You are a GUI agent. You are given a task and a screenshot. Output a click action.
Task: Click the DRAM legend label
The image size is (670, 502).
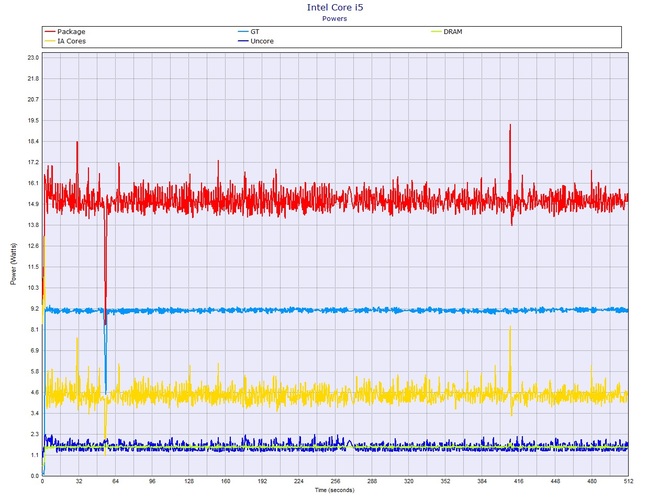pyautogui.click(x=453, y=32)
